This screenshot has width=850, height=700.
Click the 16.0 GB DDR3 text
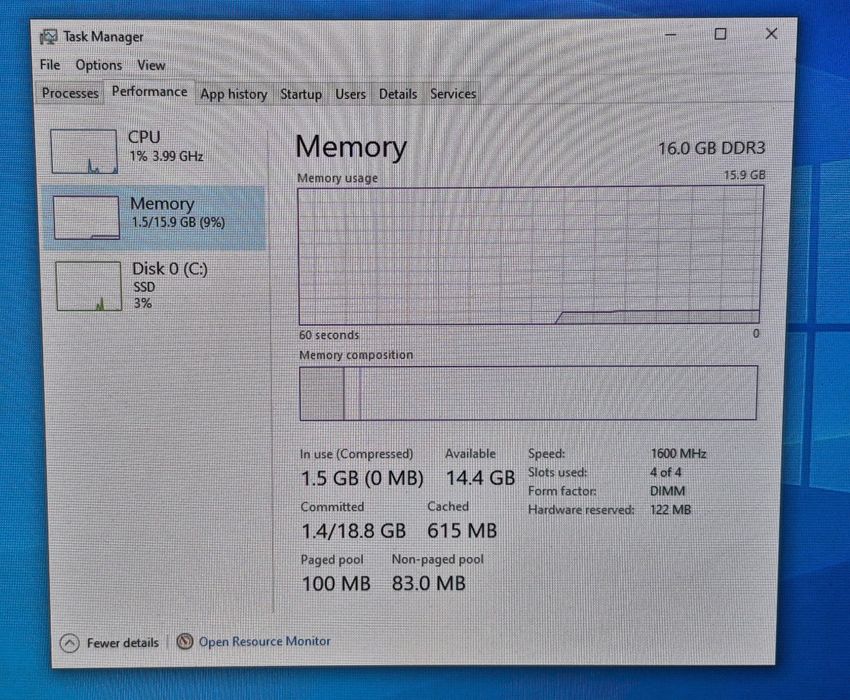[711, 148]
